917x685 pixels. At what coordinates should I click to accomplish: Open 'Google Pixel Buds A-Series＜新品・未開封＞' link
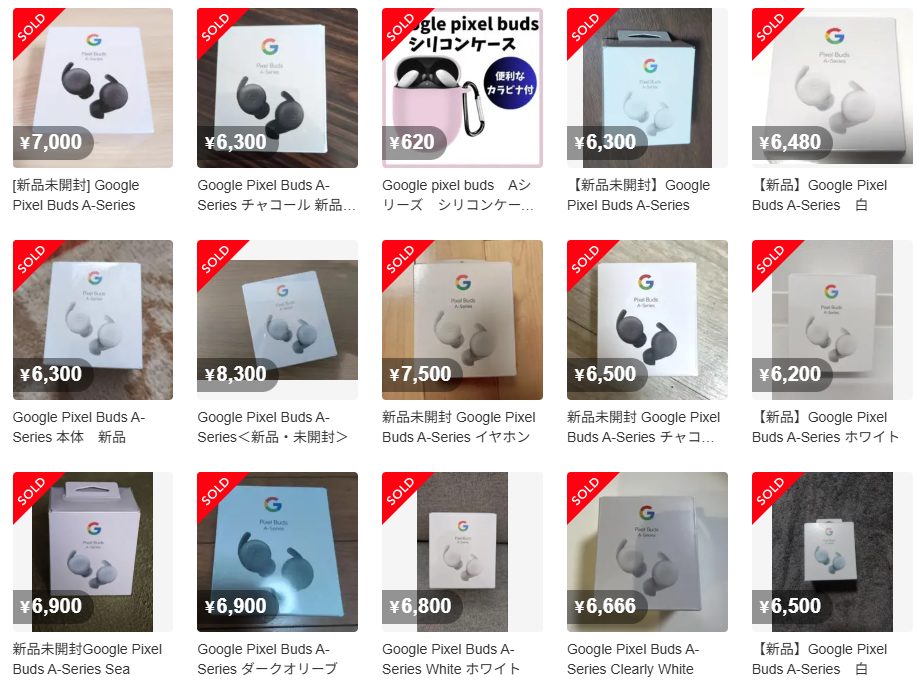click(273, 427)
